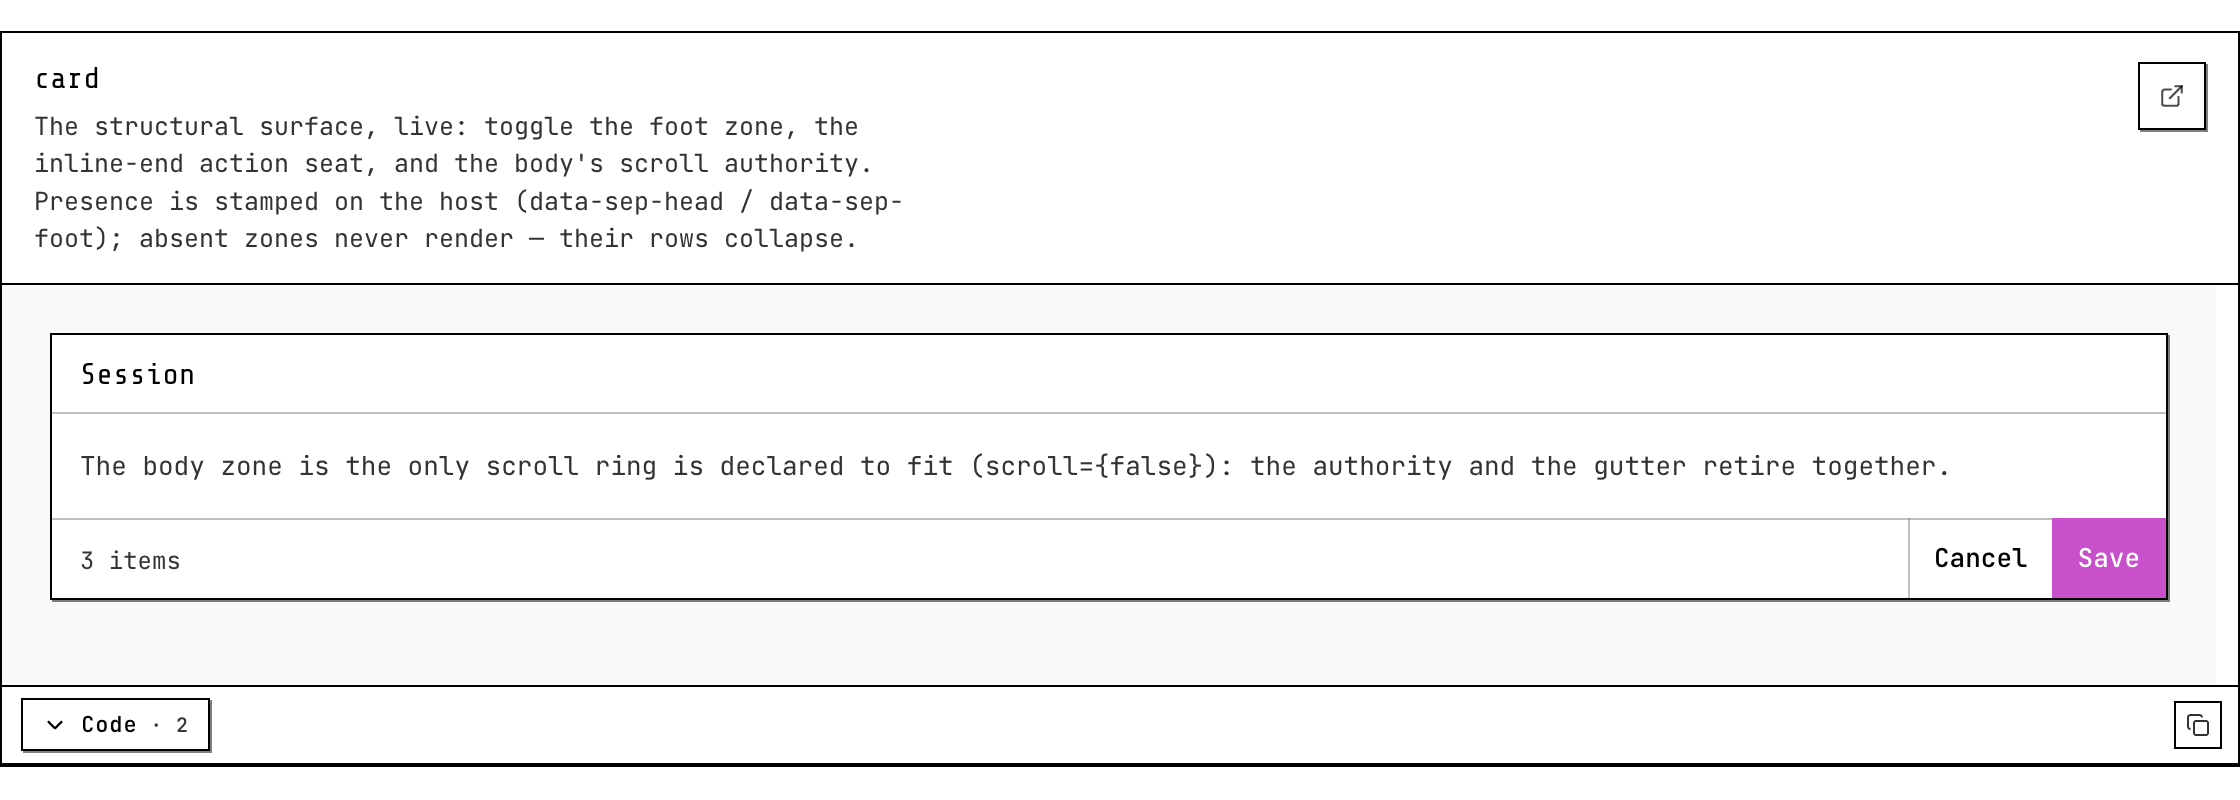Click the Cancel button in the card footer

[x=1980, y=558]
